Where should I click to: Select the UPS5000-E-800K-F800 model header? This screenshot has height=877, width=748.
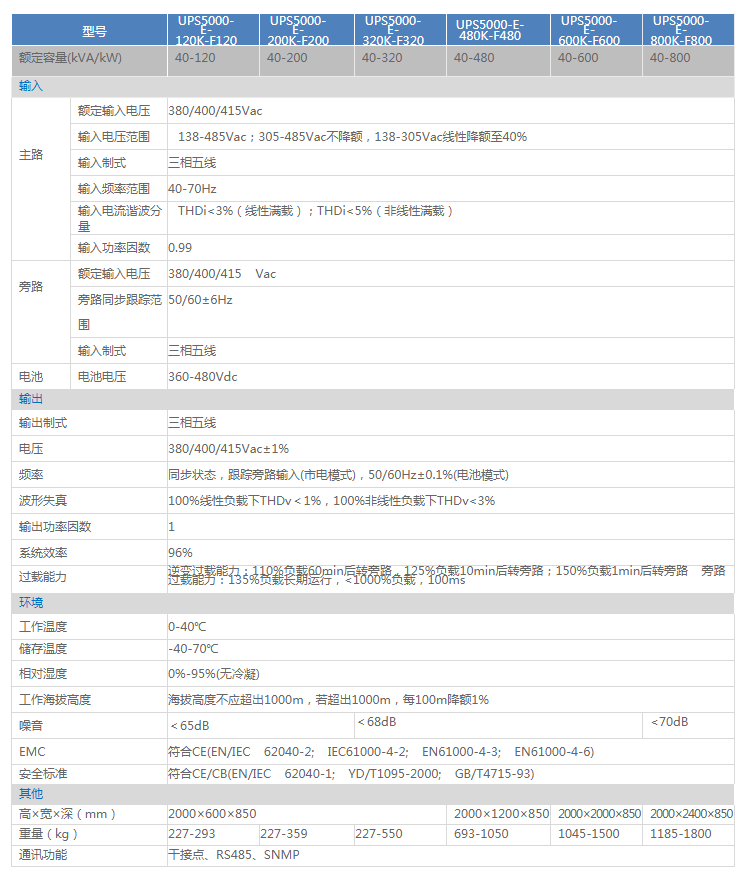[x=680, y=30]
